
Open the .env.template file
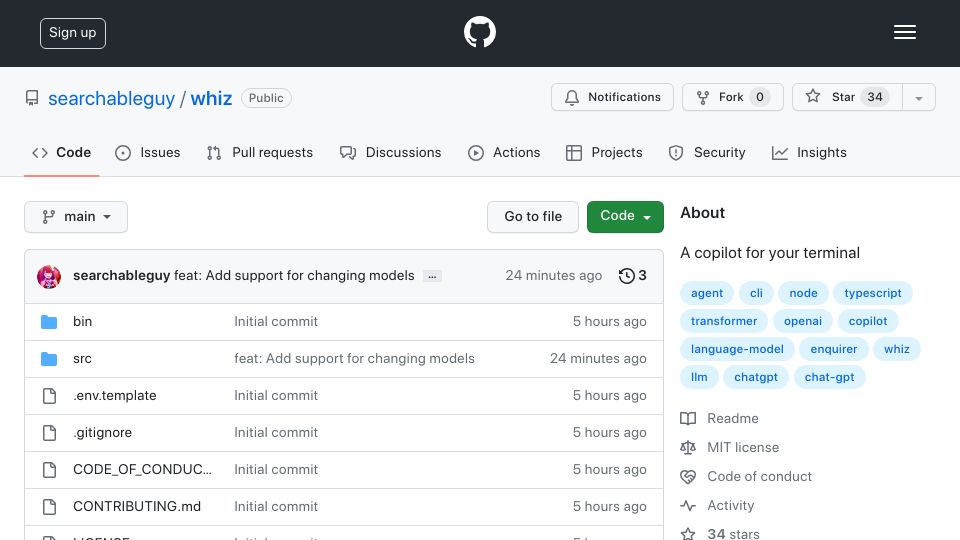[114, 396]
